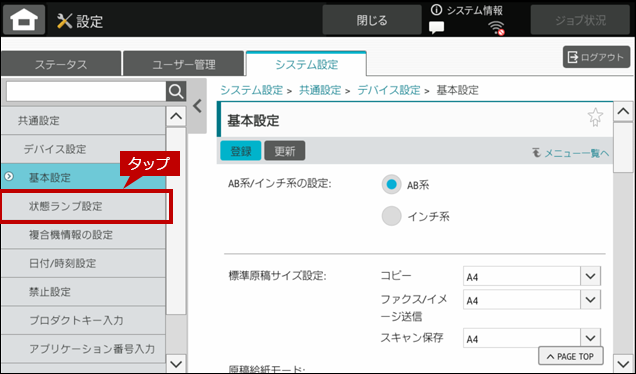Open 共通設定 in the side menu
Image resolution: width=636 pixels, height=374 pixels.
pos(83,120)
